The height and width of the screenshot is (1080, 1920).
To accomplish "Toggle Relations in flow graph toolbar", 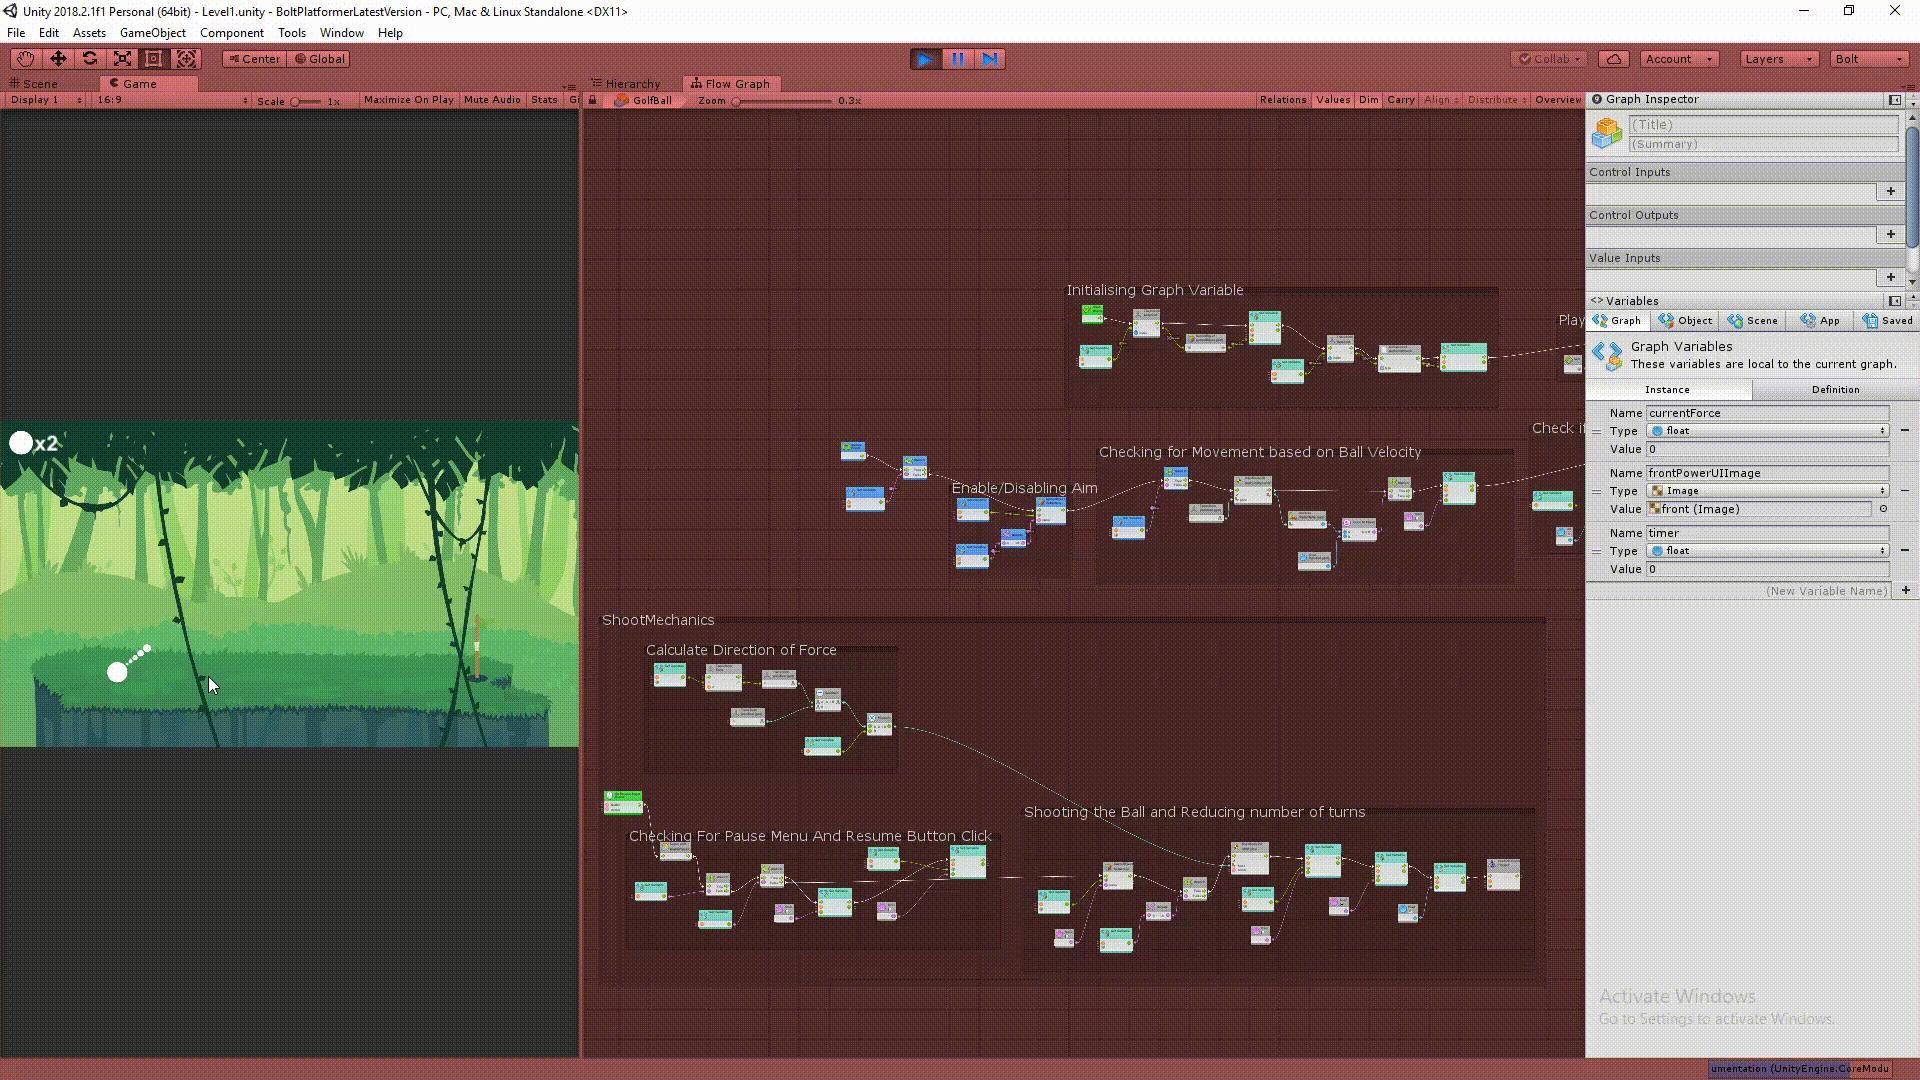I will [x=1283, y=100].
